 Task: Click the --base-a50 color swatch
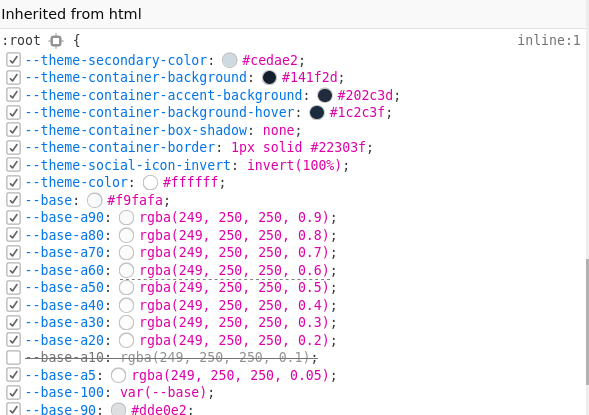pyautogui.click(x=127, y=287)
